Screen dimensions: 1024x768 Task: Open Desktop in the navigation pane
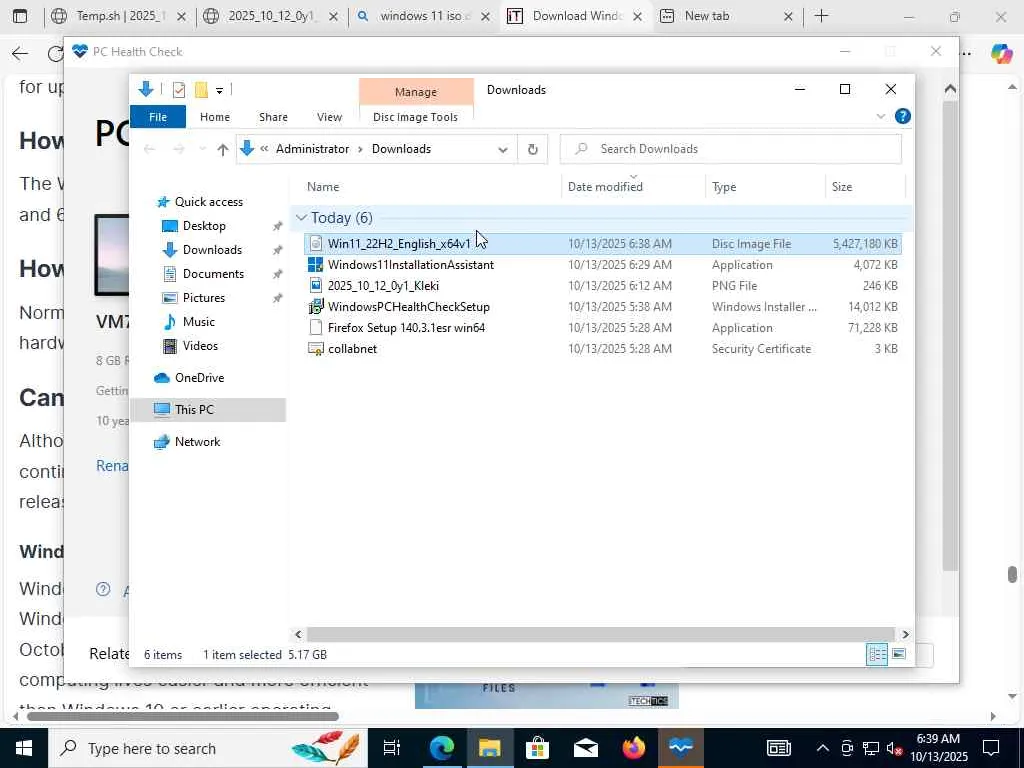tap(204, 226)
